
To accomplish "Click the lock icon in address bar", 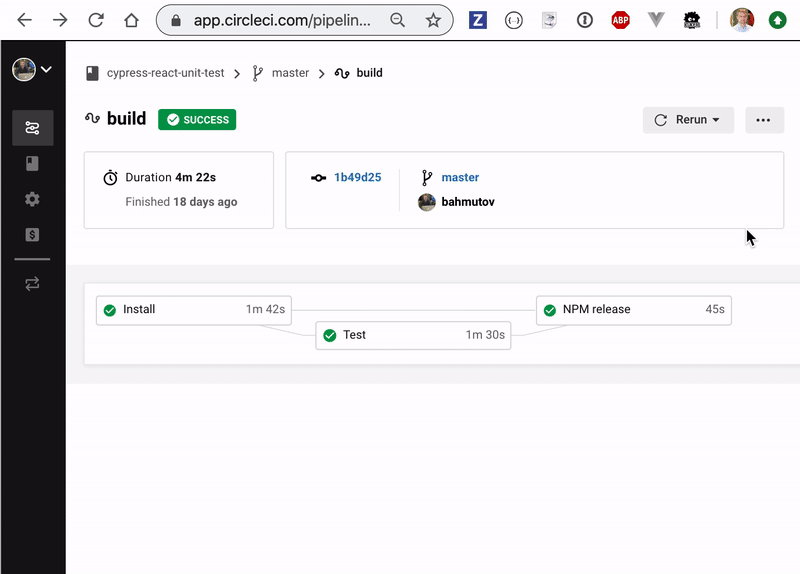I will tap(176, 20).
